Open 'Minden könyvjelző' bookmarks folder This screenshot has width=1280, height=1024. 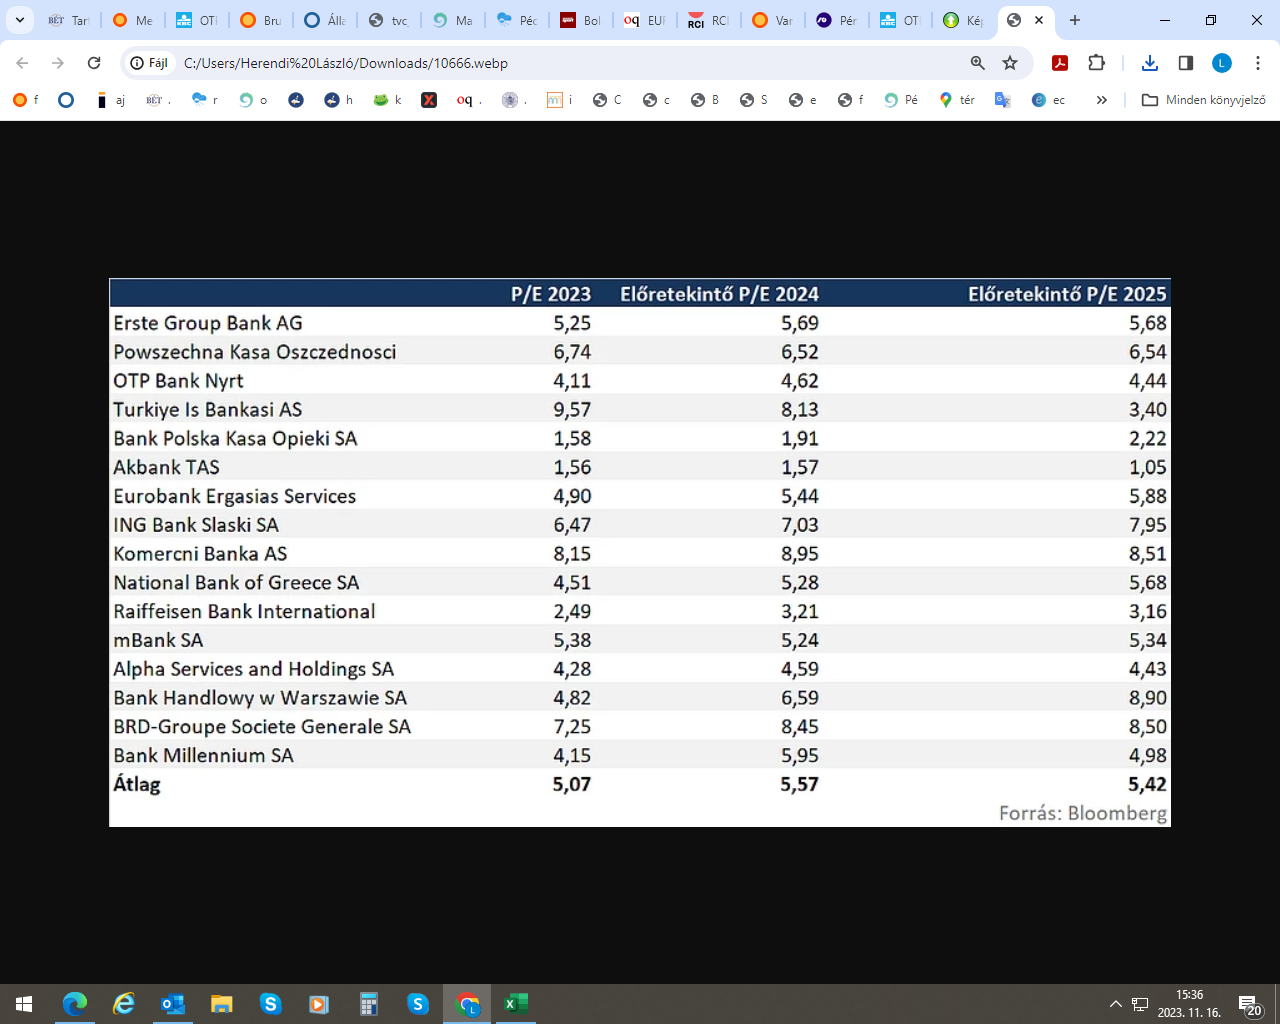coord(1204,100)
